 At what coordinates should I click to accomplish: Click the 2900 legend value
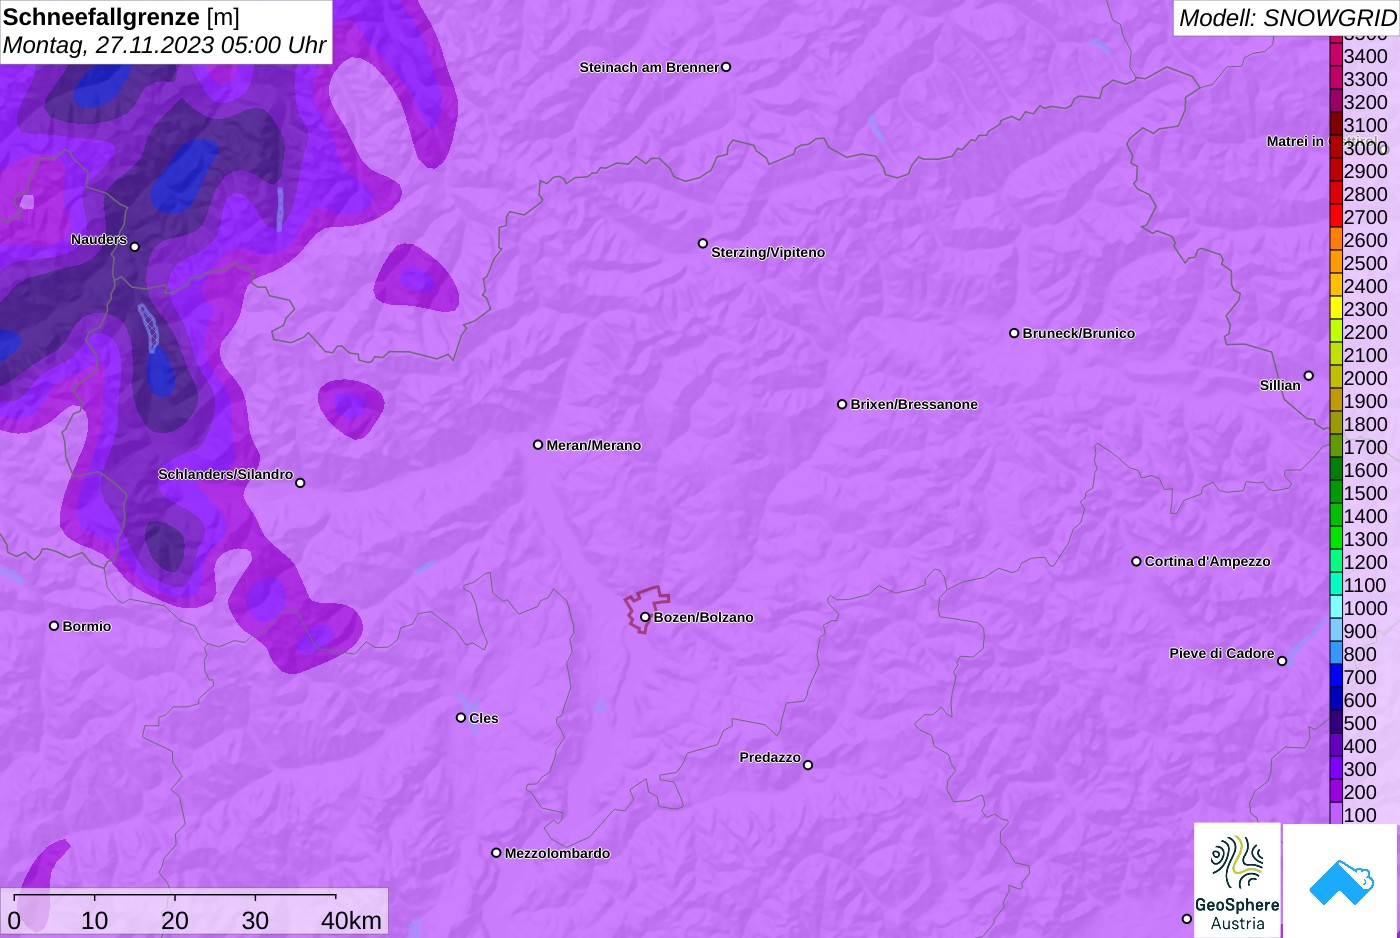pyautogui.click(x=1366, y=171)
